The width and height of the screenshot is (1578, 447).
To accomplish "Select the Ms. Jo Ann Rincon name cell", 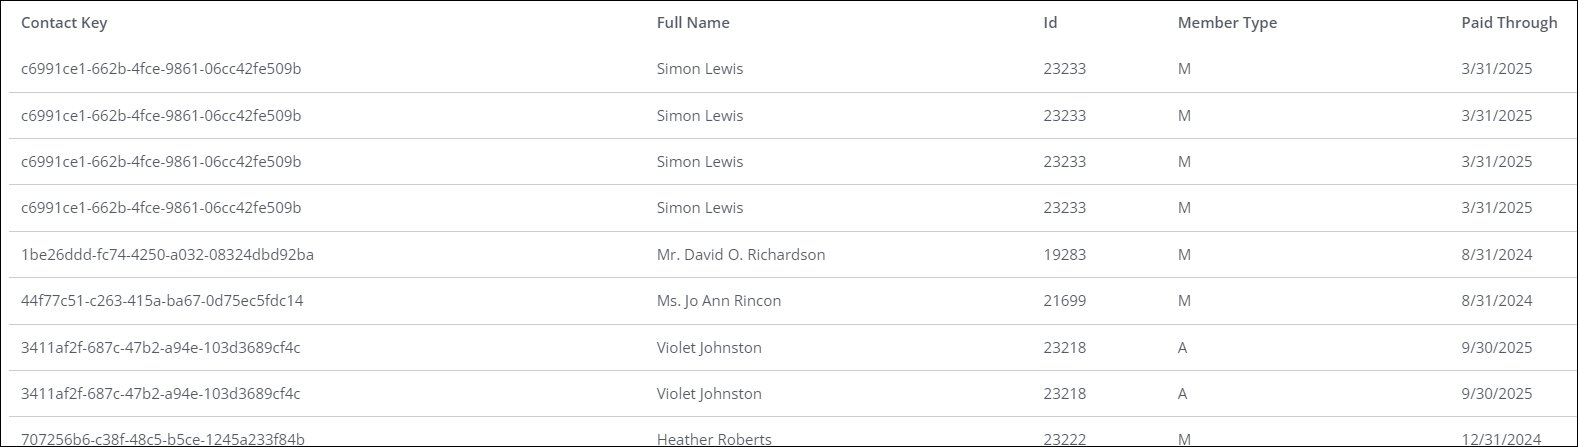I will 719,301.
